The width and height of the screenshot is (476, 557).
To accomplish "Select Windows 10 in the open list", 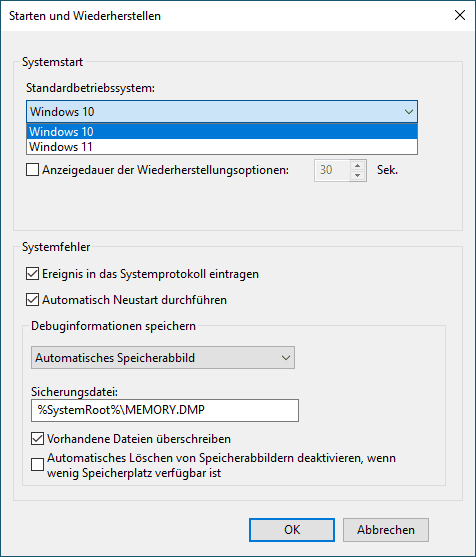I will coord(222,131).
